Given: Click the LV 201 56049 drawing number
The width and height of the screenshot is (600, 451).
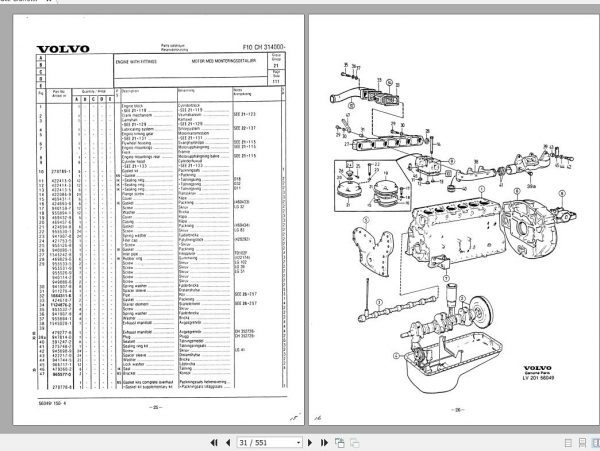Looking at the screenshot, I should tap(538, 378).
